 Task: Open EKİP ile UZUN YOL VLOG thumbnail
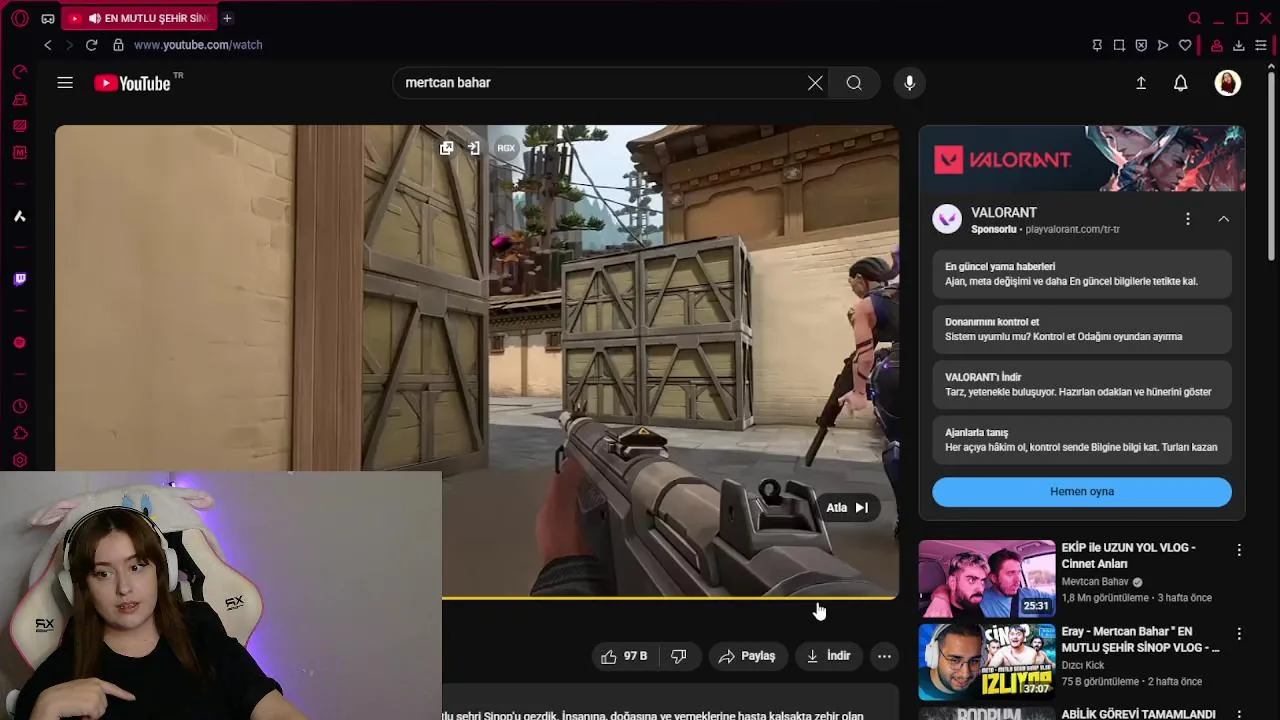tap(987, 578)
